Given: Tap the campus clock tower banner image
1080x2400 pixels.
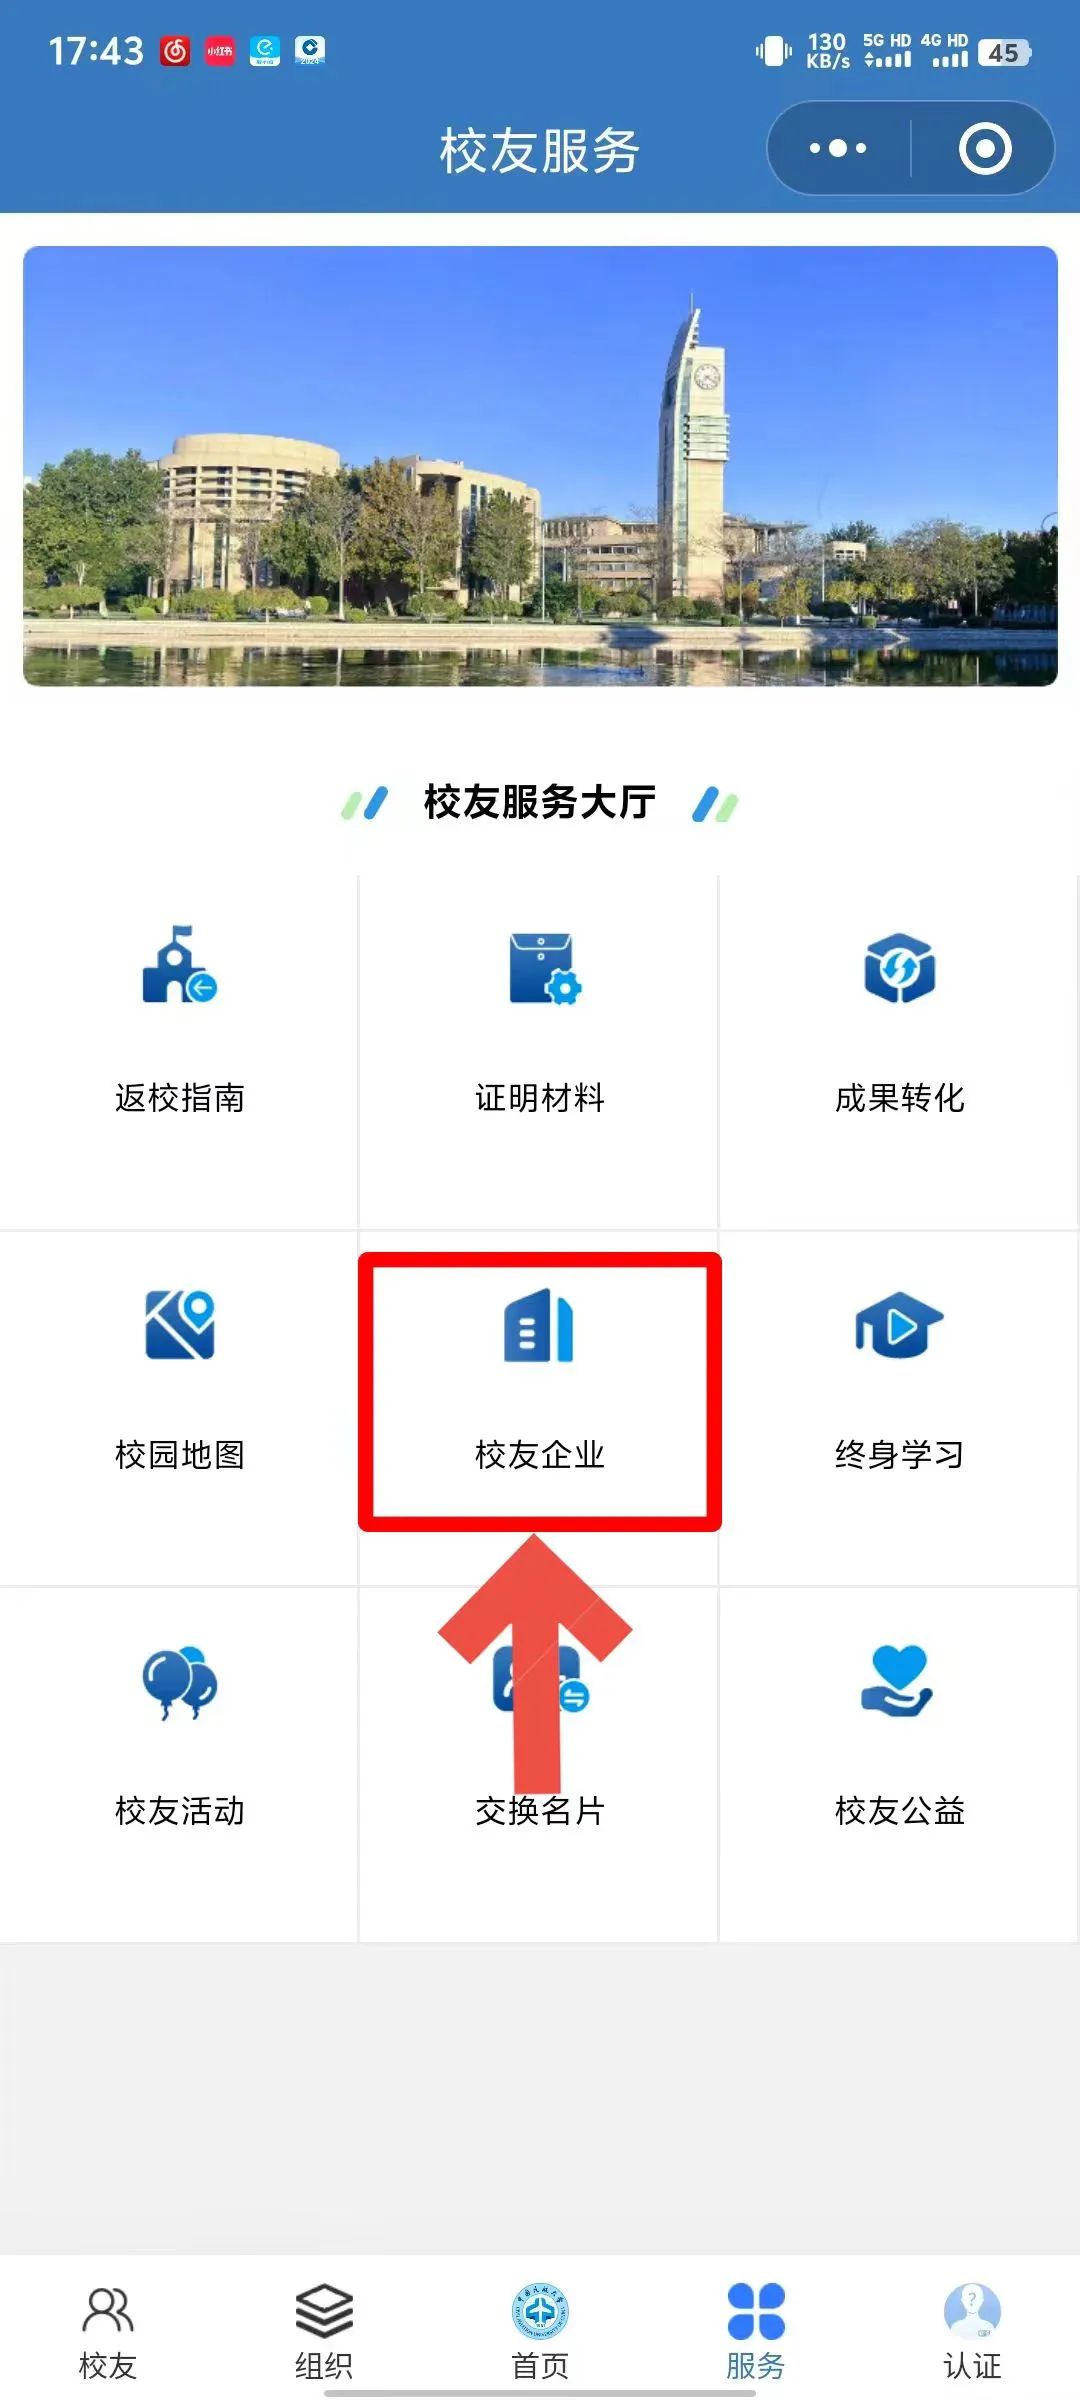Looking at the screenshot, I should (x=540, y=466).
